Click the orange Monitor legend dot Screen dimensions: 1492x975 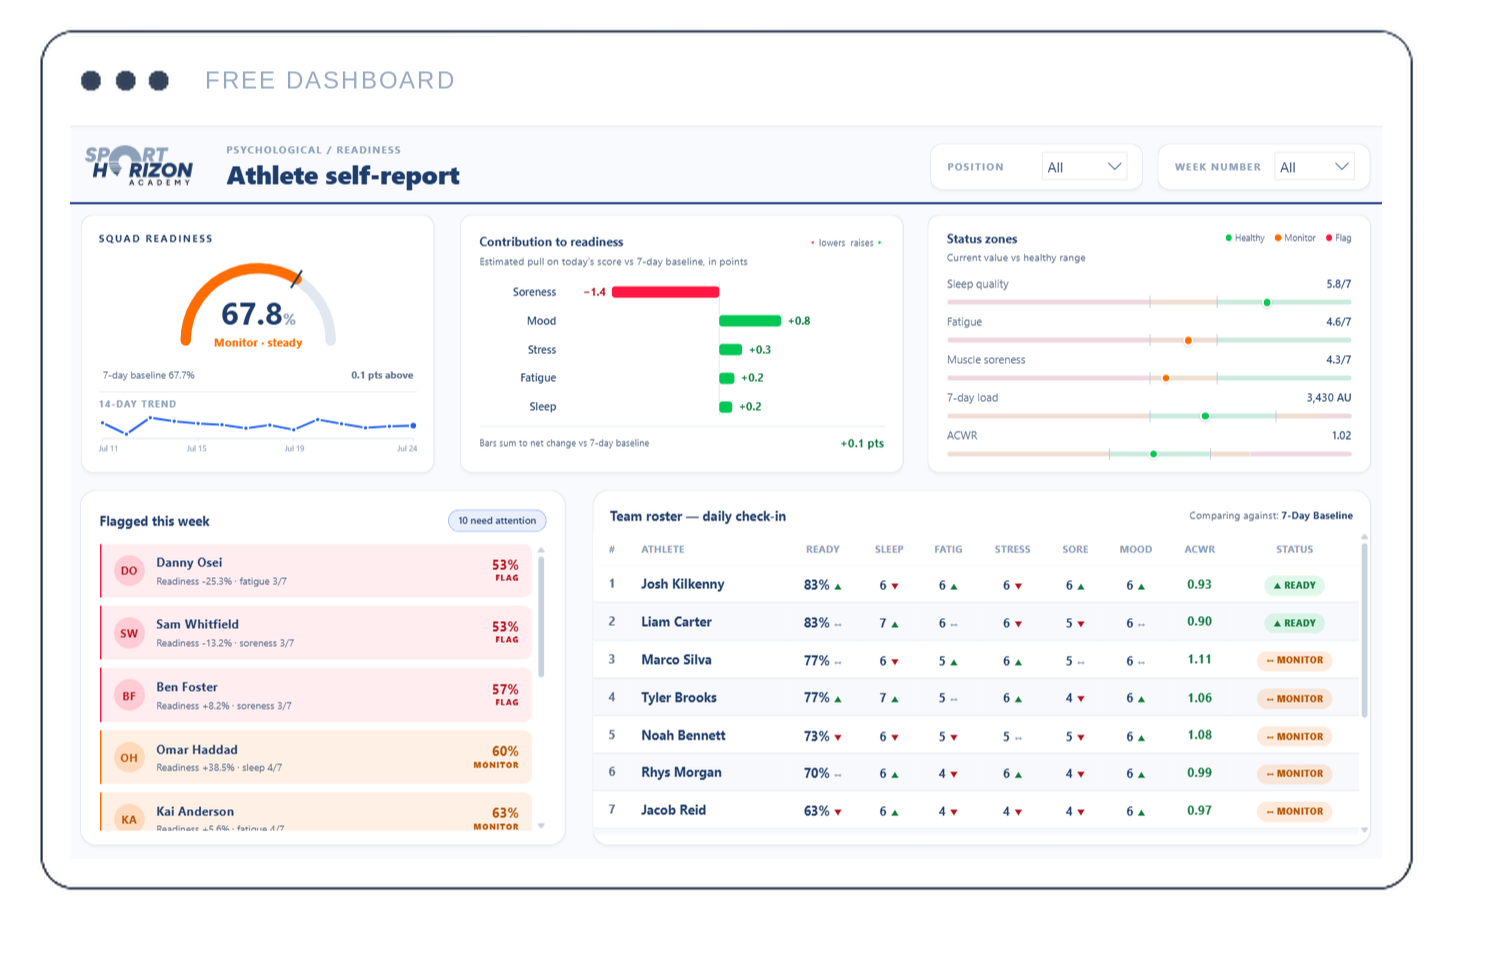pyautogui.click(x=1278, y=238)
